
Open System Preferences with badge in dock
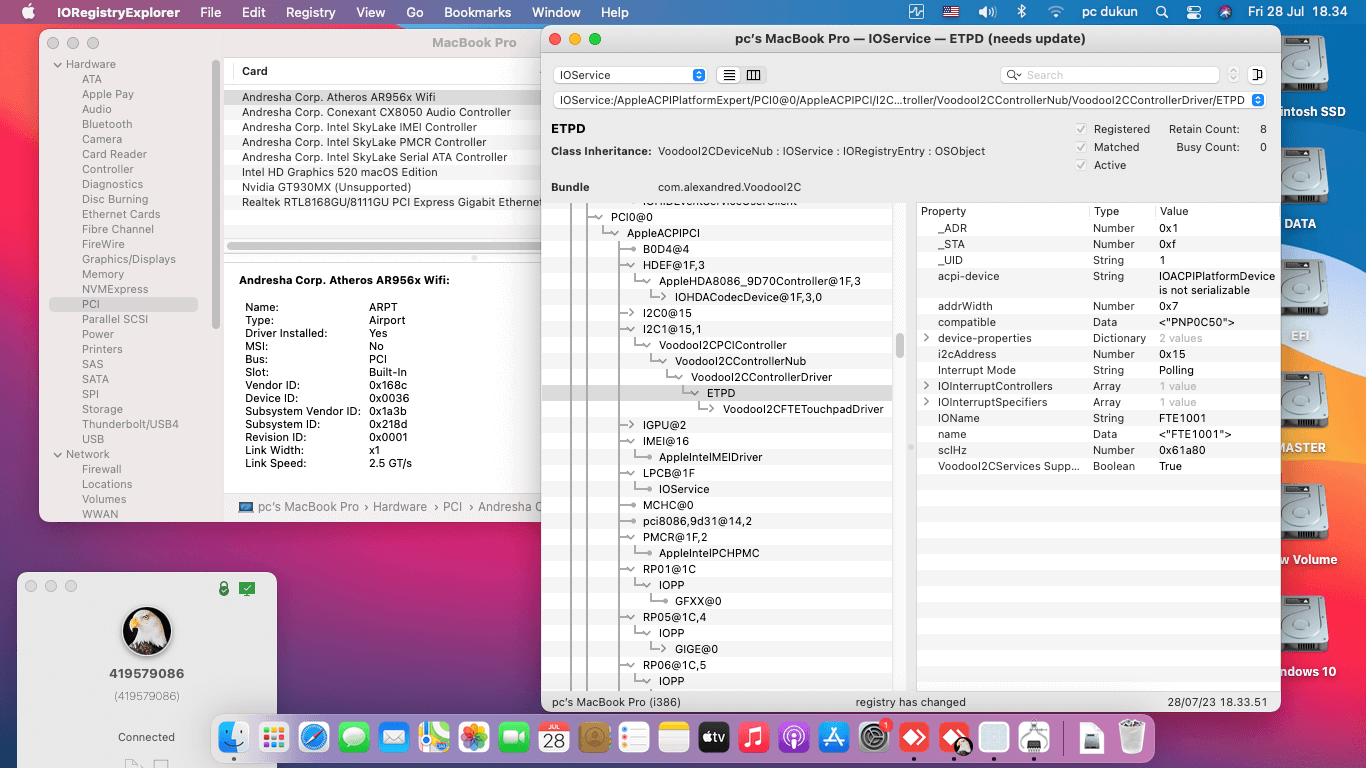tap(874, 738)
